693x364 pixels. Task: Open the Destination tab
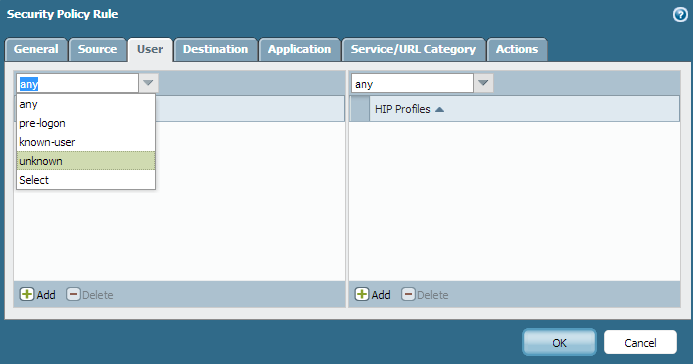pyautogui.click(x=216, y=49)
